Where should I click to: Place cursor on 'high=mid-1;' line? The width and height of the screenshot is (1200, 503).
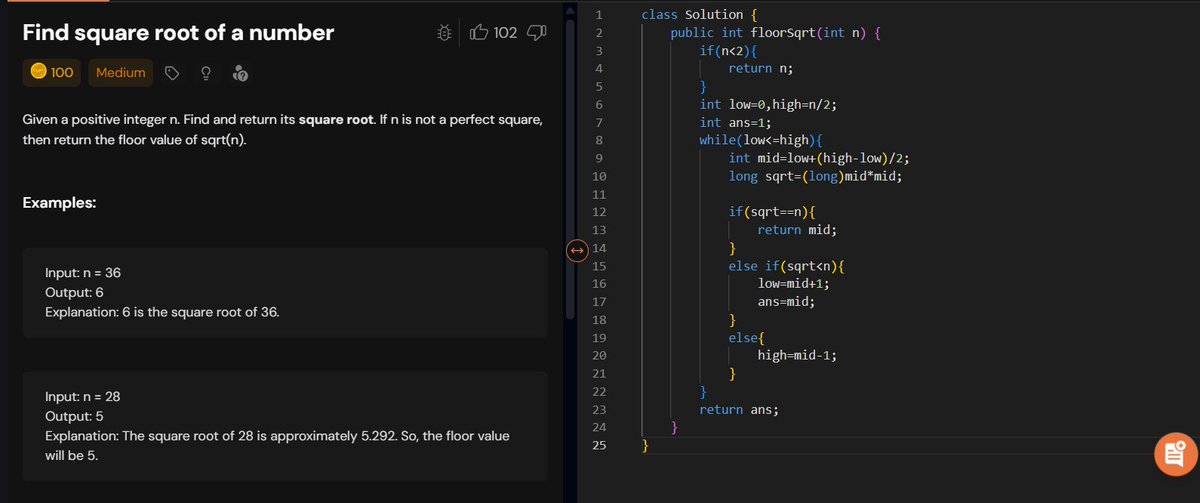(x=797, y=356)
